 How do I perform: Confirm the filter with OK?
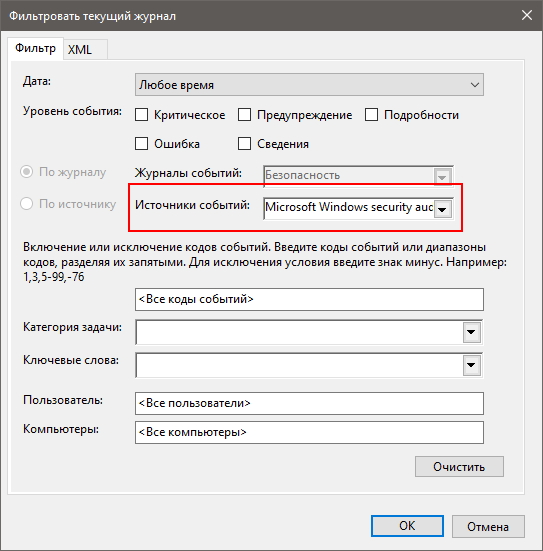(x=407, y=526)
